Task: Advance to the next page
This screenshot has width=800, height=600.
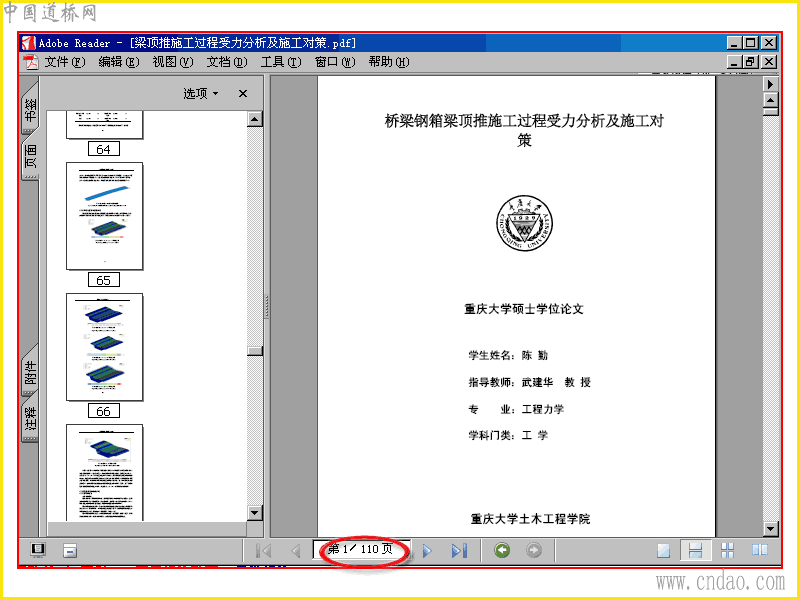Action: (x=428, y=551)
